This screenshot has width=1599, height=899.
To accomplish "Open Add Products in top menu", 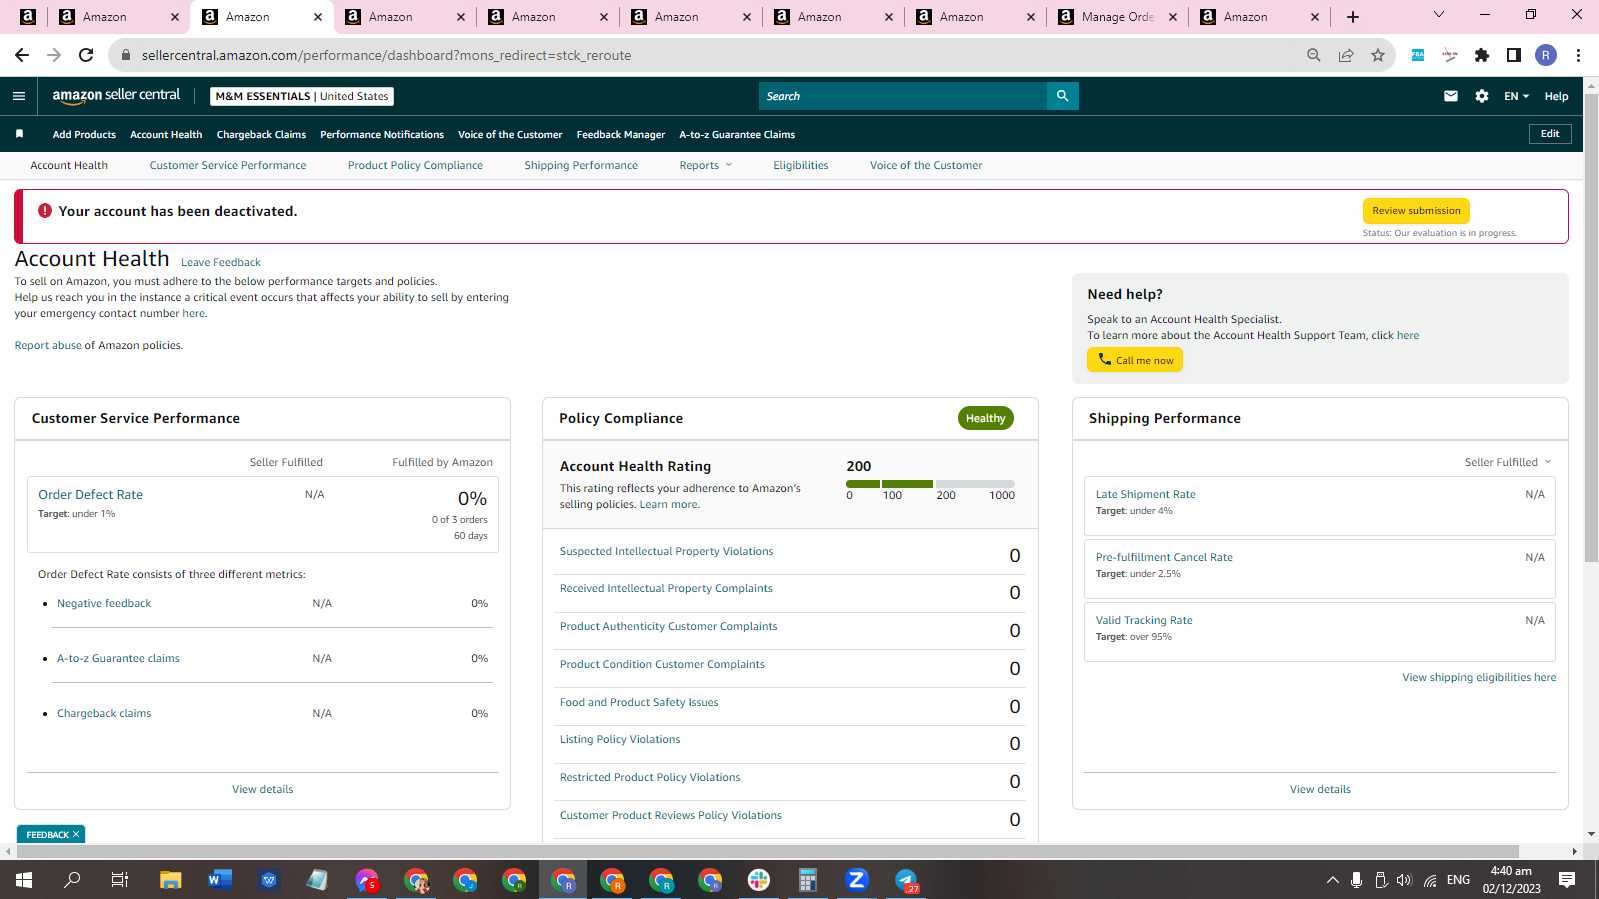I will pos(84,134).
